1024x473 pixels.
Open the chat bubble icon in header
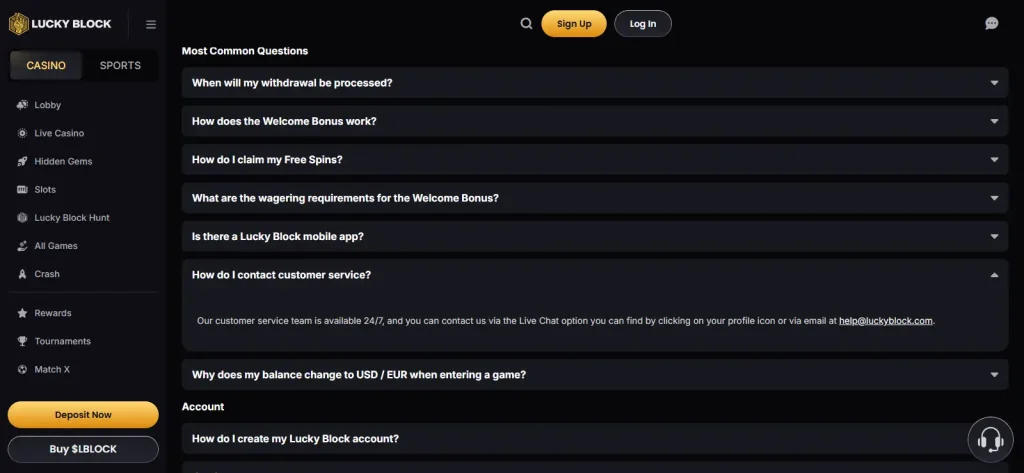click(x=991, y=24)
